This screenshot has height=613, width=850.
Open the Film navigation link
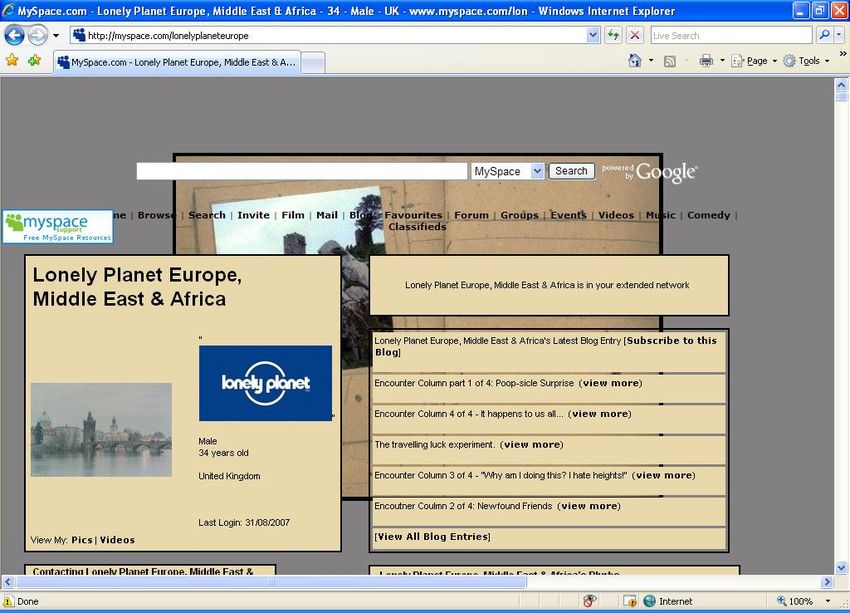coord(293,215)
